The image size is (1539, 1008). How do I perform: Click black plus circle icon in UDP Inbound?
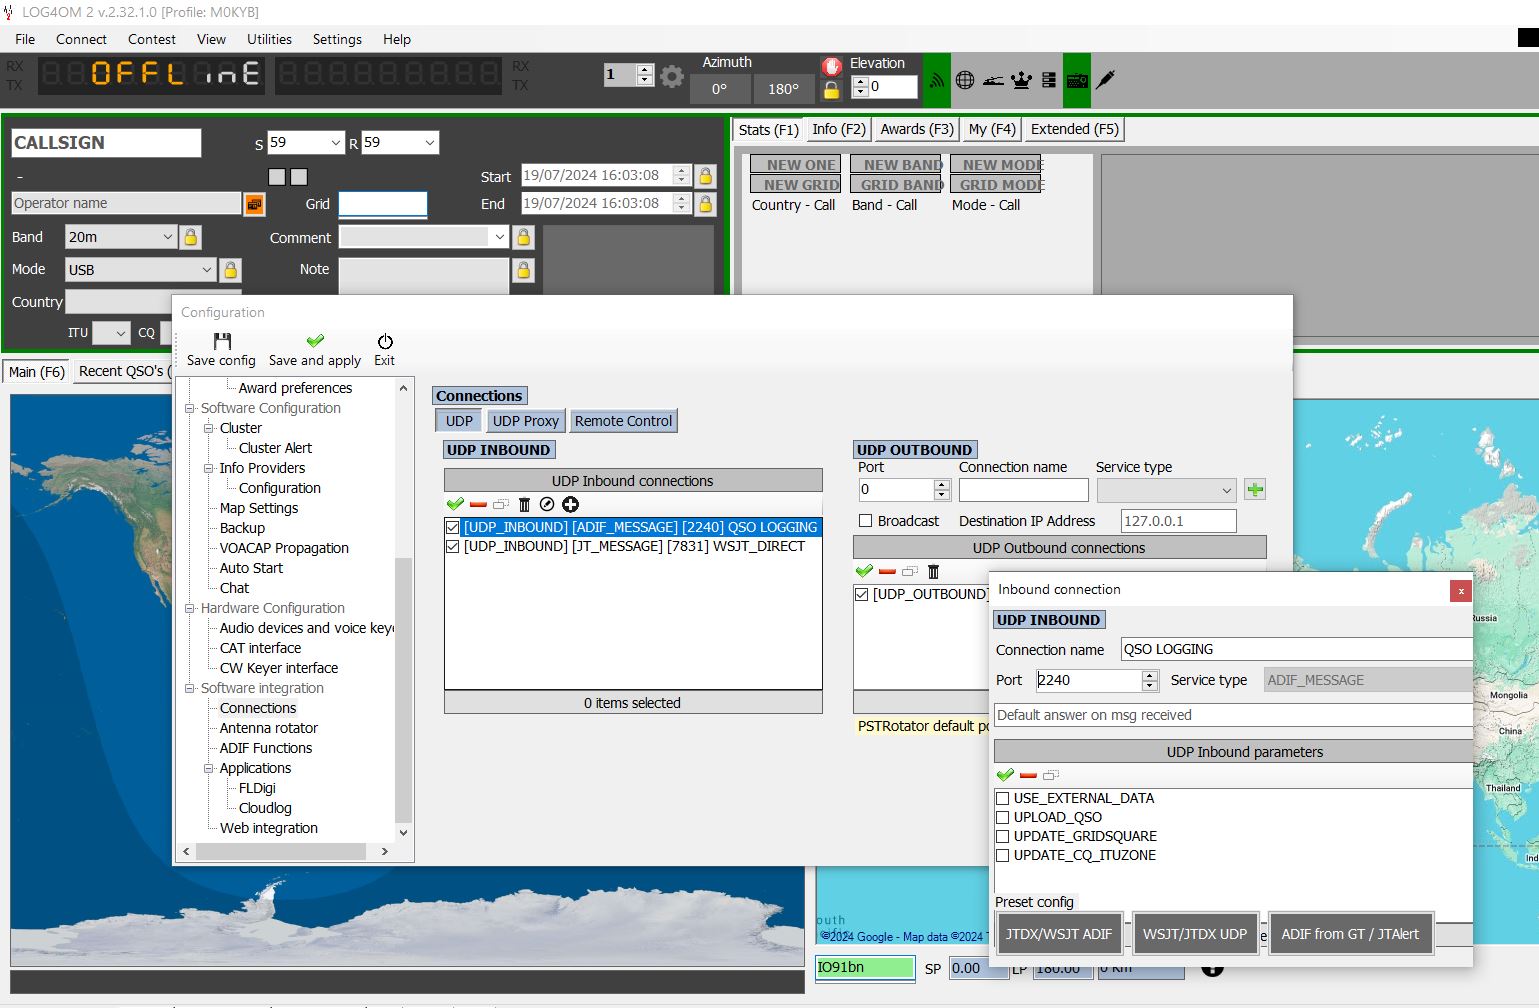click(570, 504)
